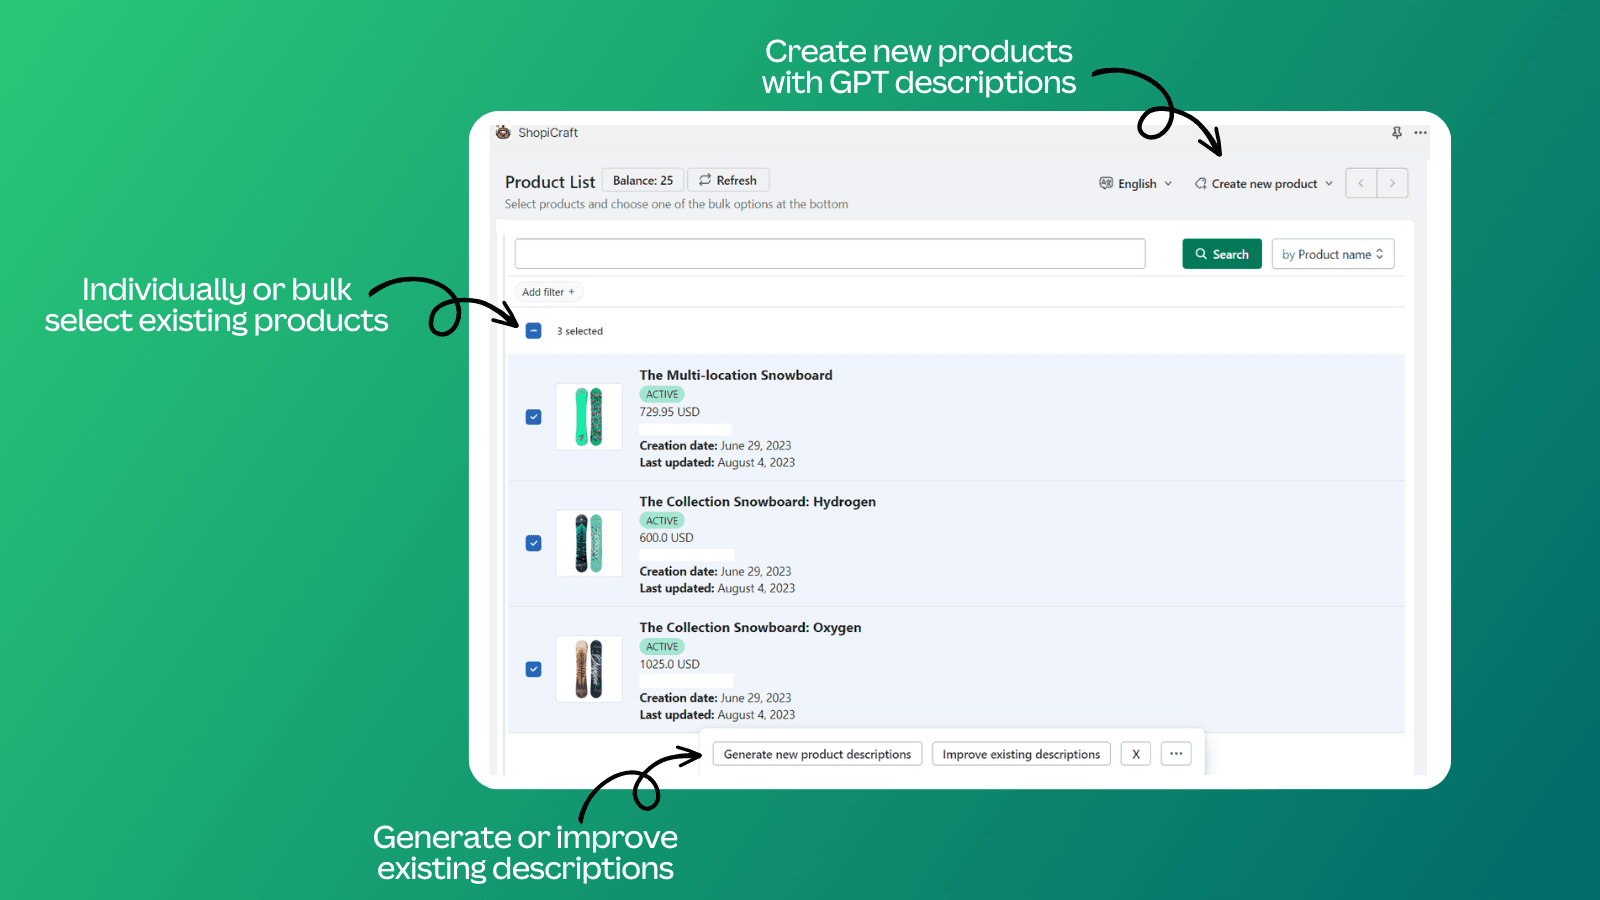
Task: Deselect The Collection Snowboard: Oxygen checkbox
Action: coord(534,668)
